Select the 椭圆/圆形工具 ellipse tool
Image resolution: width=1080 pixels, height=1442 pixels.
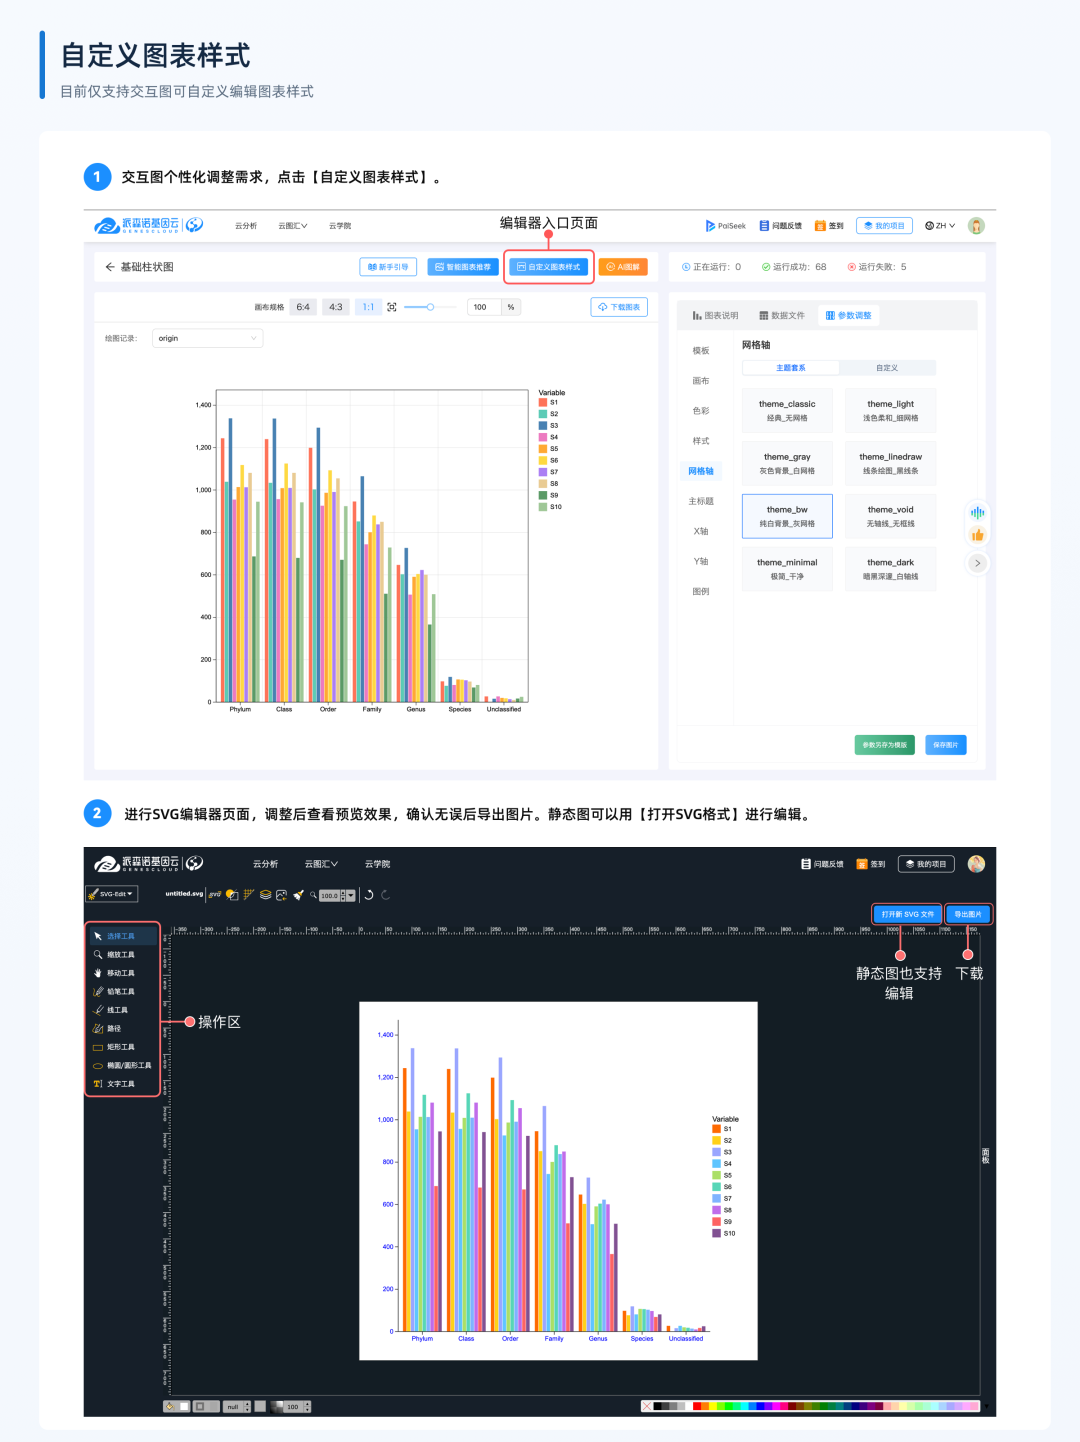tap(122, 1065)
